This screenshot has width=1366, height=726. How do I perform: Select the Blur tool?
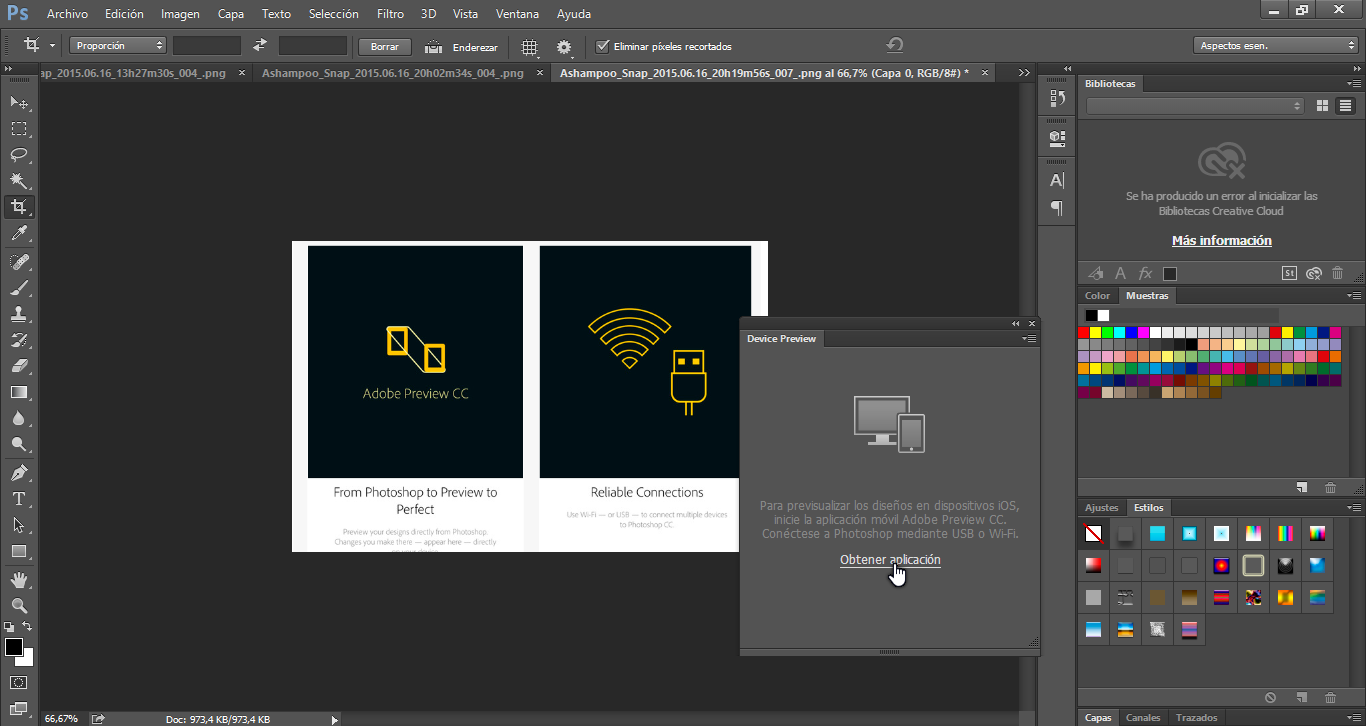coord(19,418)
